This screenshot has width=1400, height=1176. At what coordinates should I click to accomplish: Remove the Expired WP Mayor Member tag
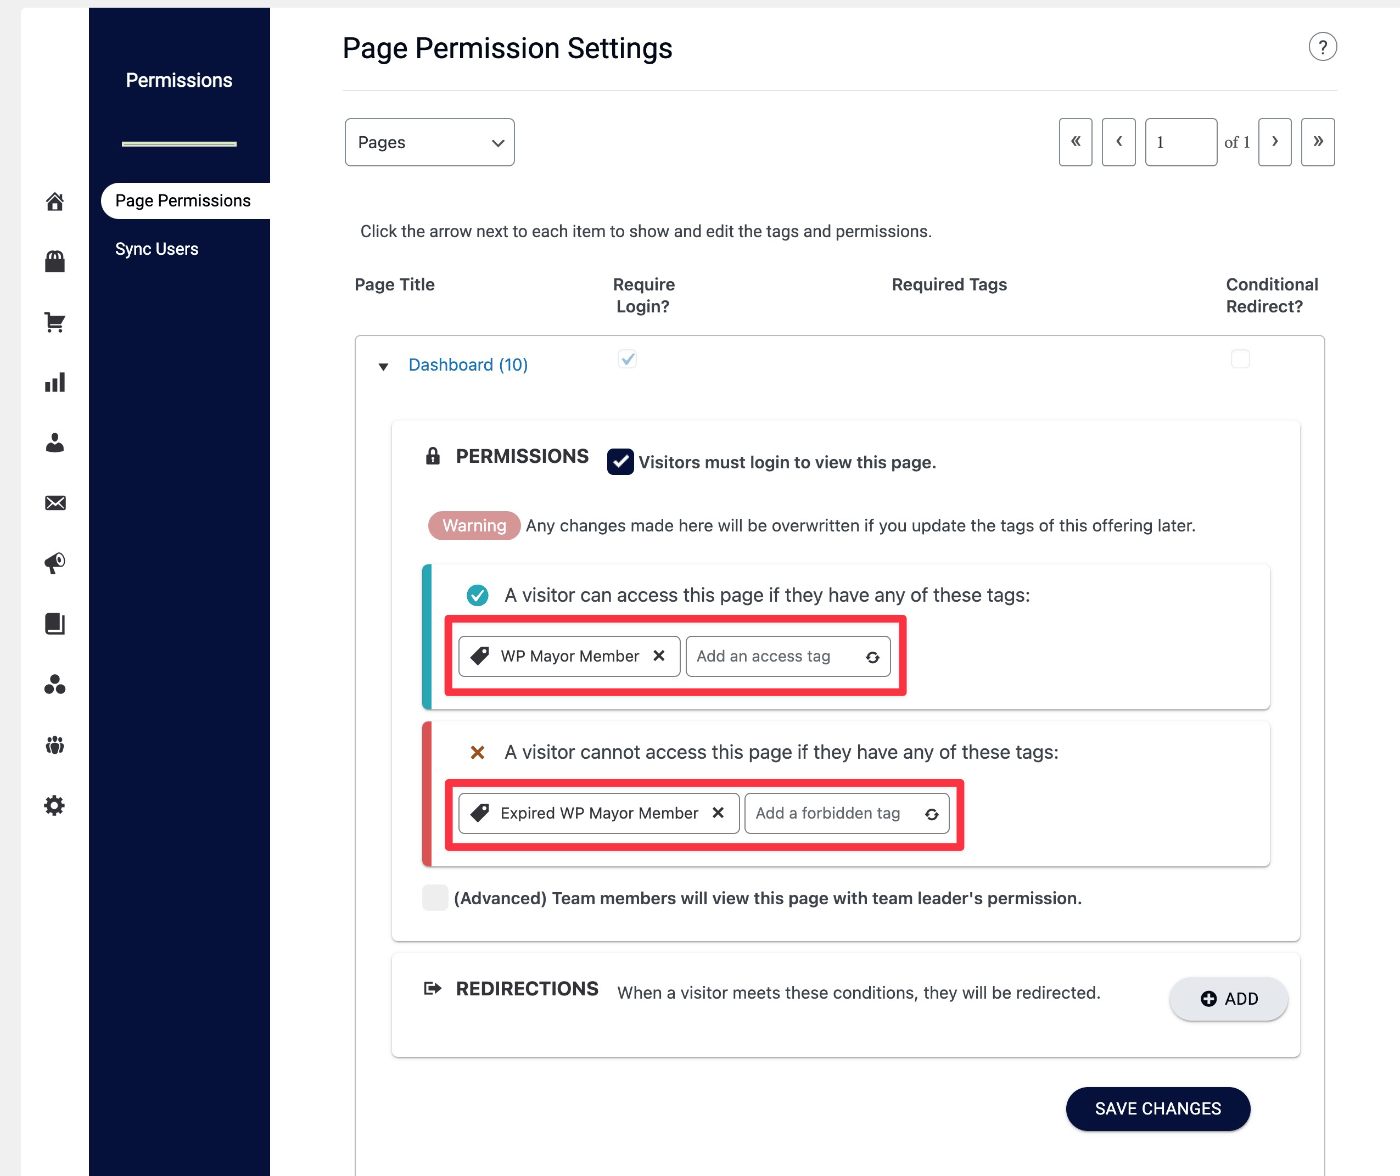pos(718,813)
